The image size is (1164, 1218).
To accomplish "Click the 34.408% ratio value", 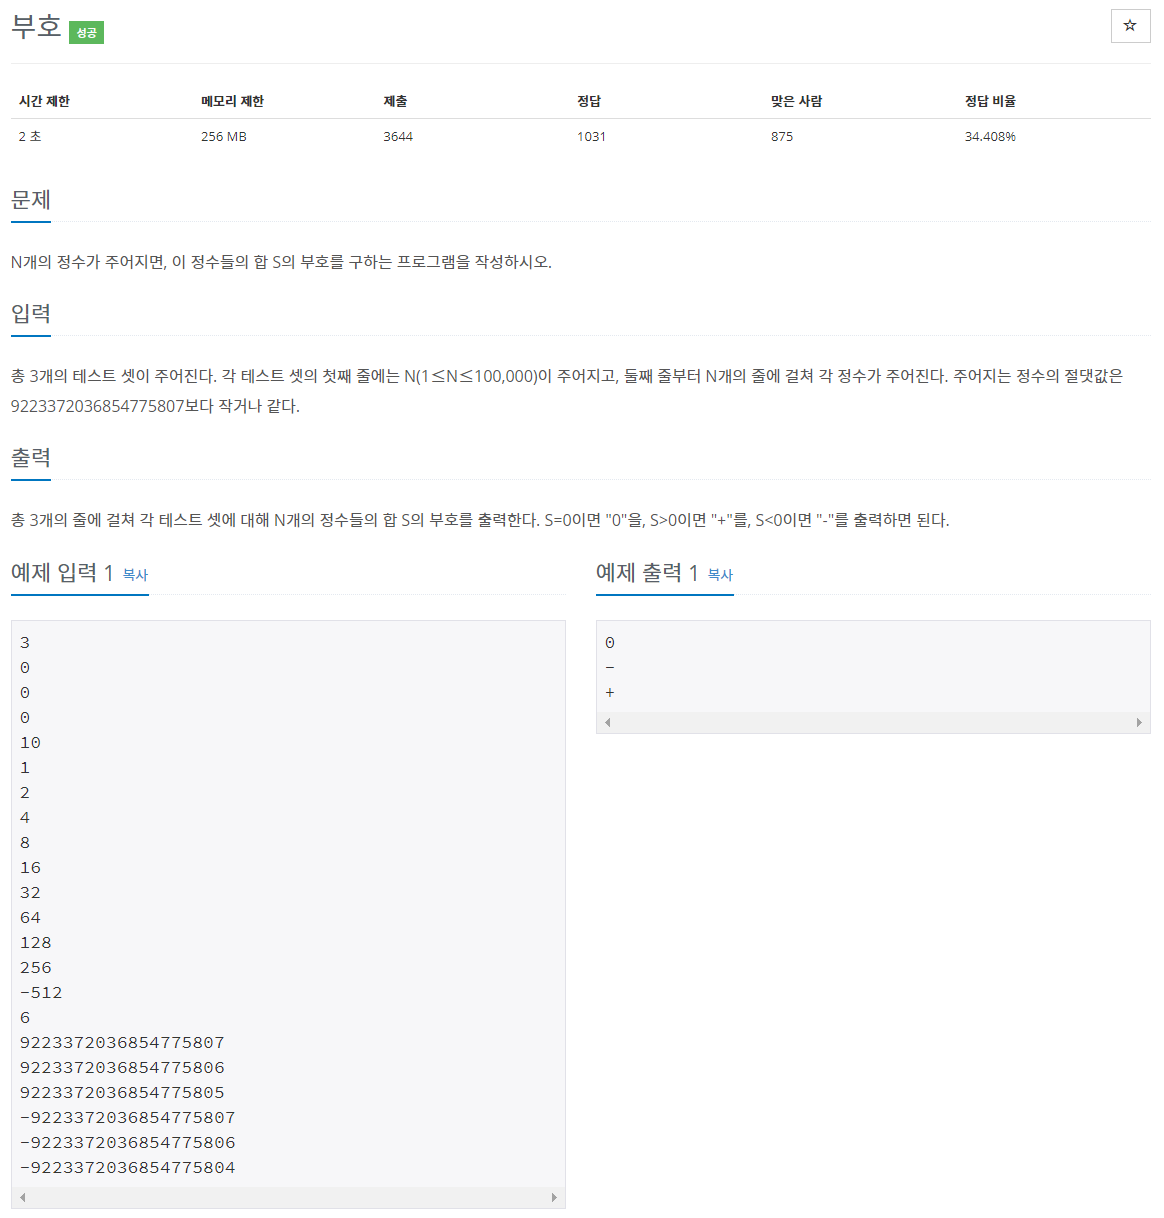I will [x=990, y=136].
